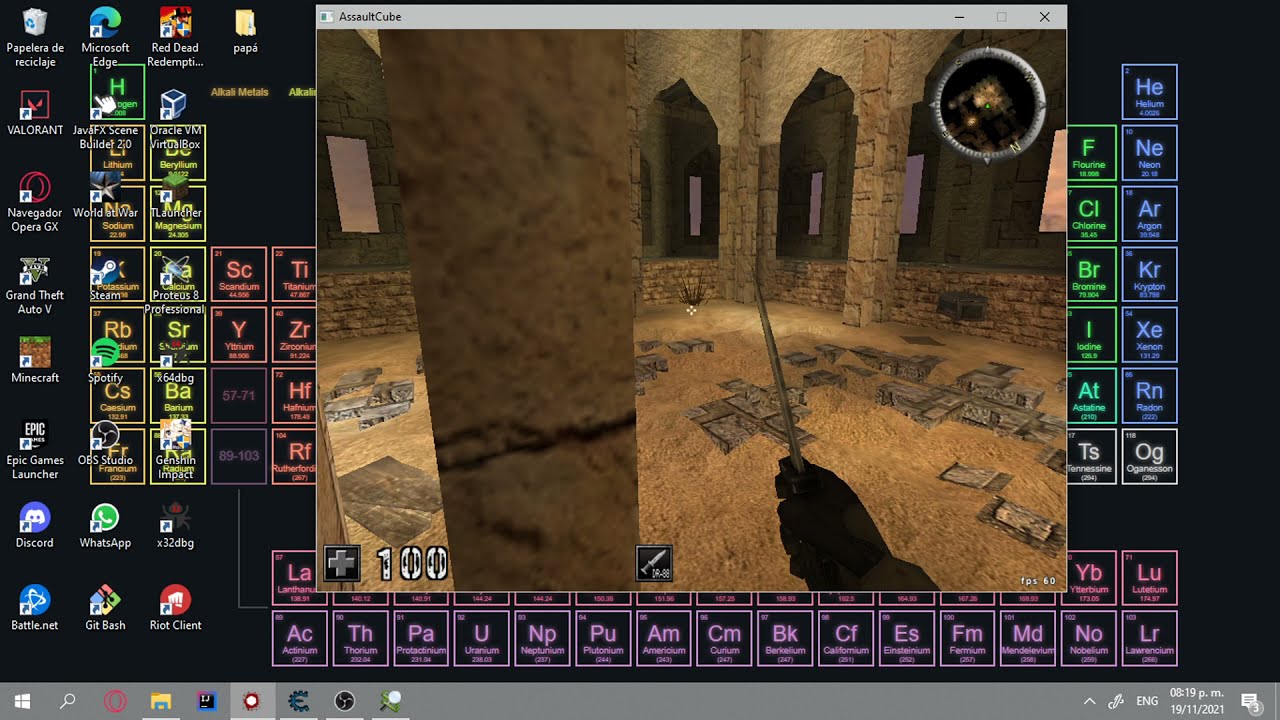
Task: Select the Steam desktop shortcut
Action: 105,279
